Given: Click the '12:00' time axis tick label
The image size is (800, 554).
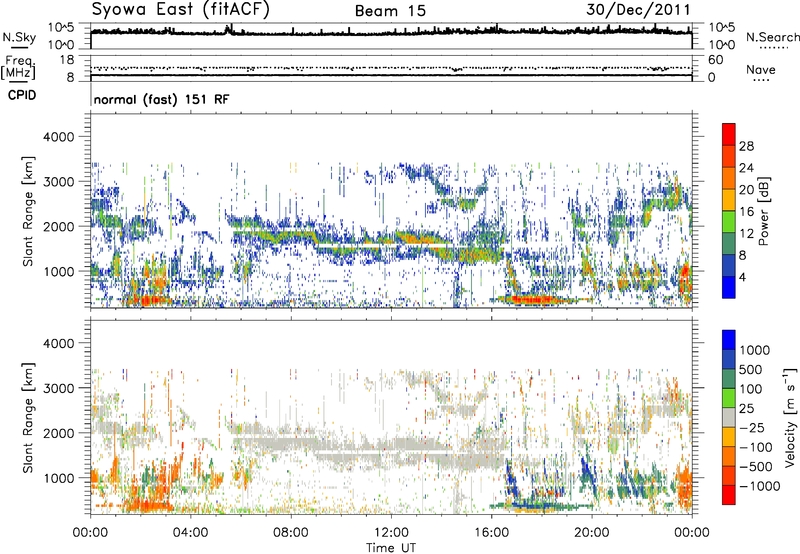Looking at the screenshot, I should pos(391,533).
